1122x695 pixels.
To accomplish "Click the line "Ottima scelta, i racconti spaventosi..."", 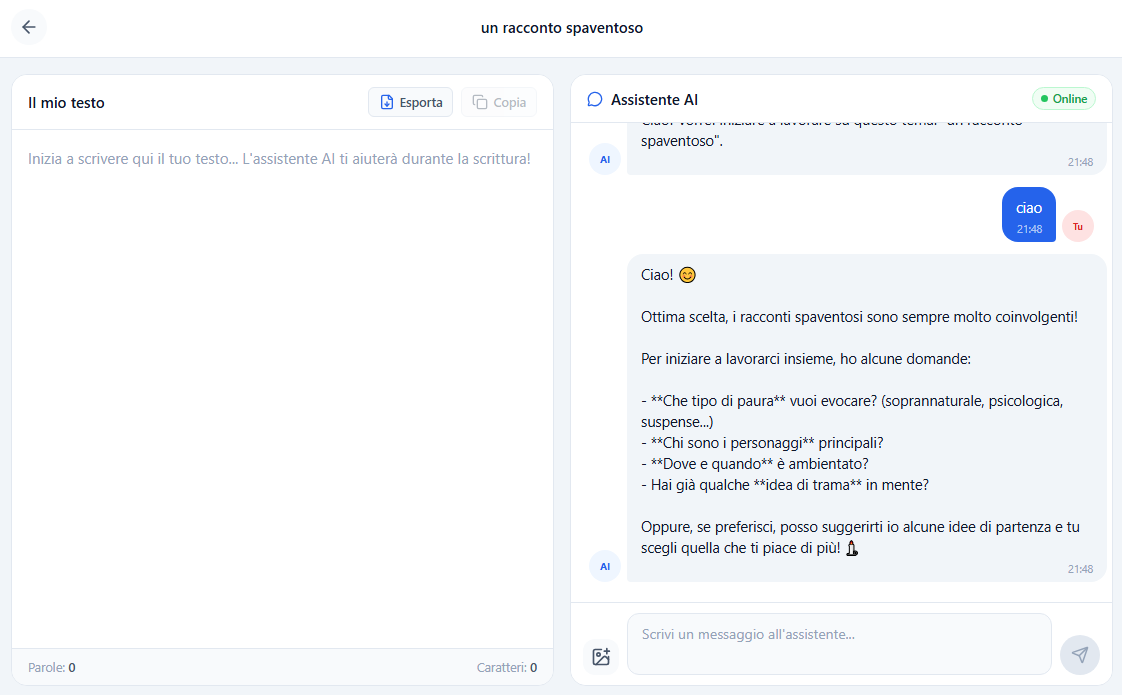I will (859, 317).
